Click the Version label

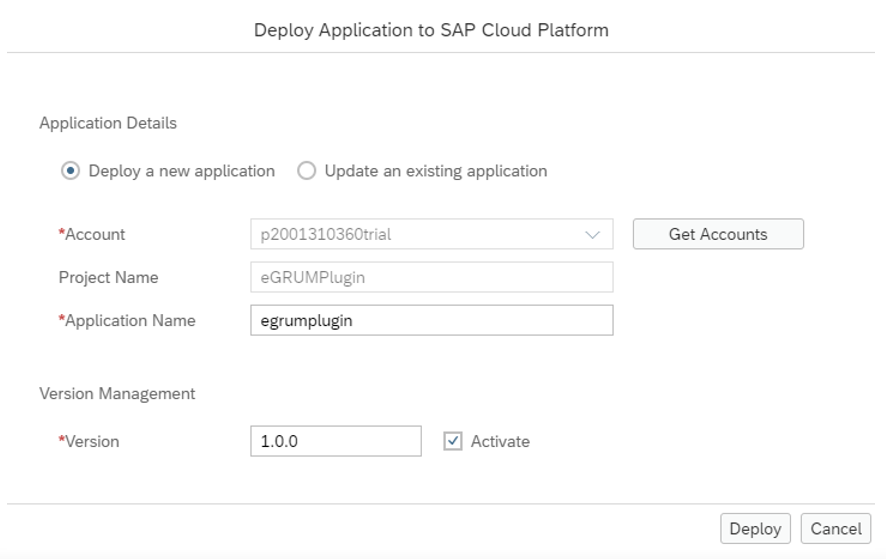coord(89,441)
